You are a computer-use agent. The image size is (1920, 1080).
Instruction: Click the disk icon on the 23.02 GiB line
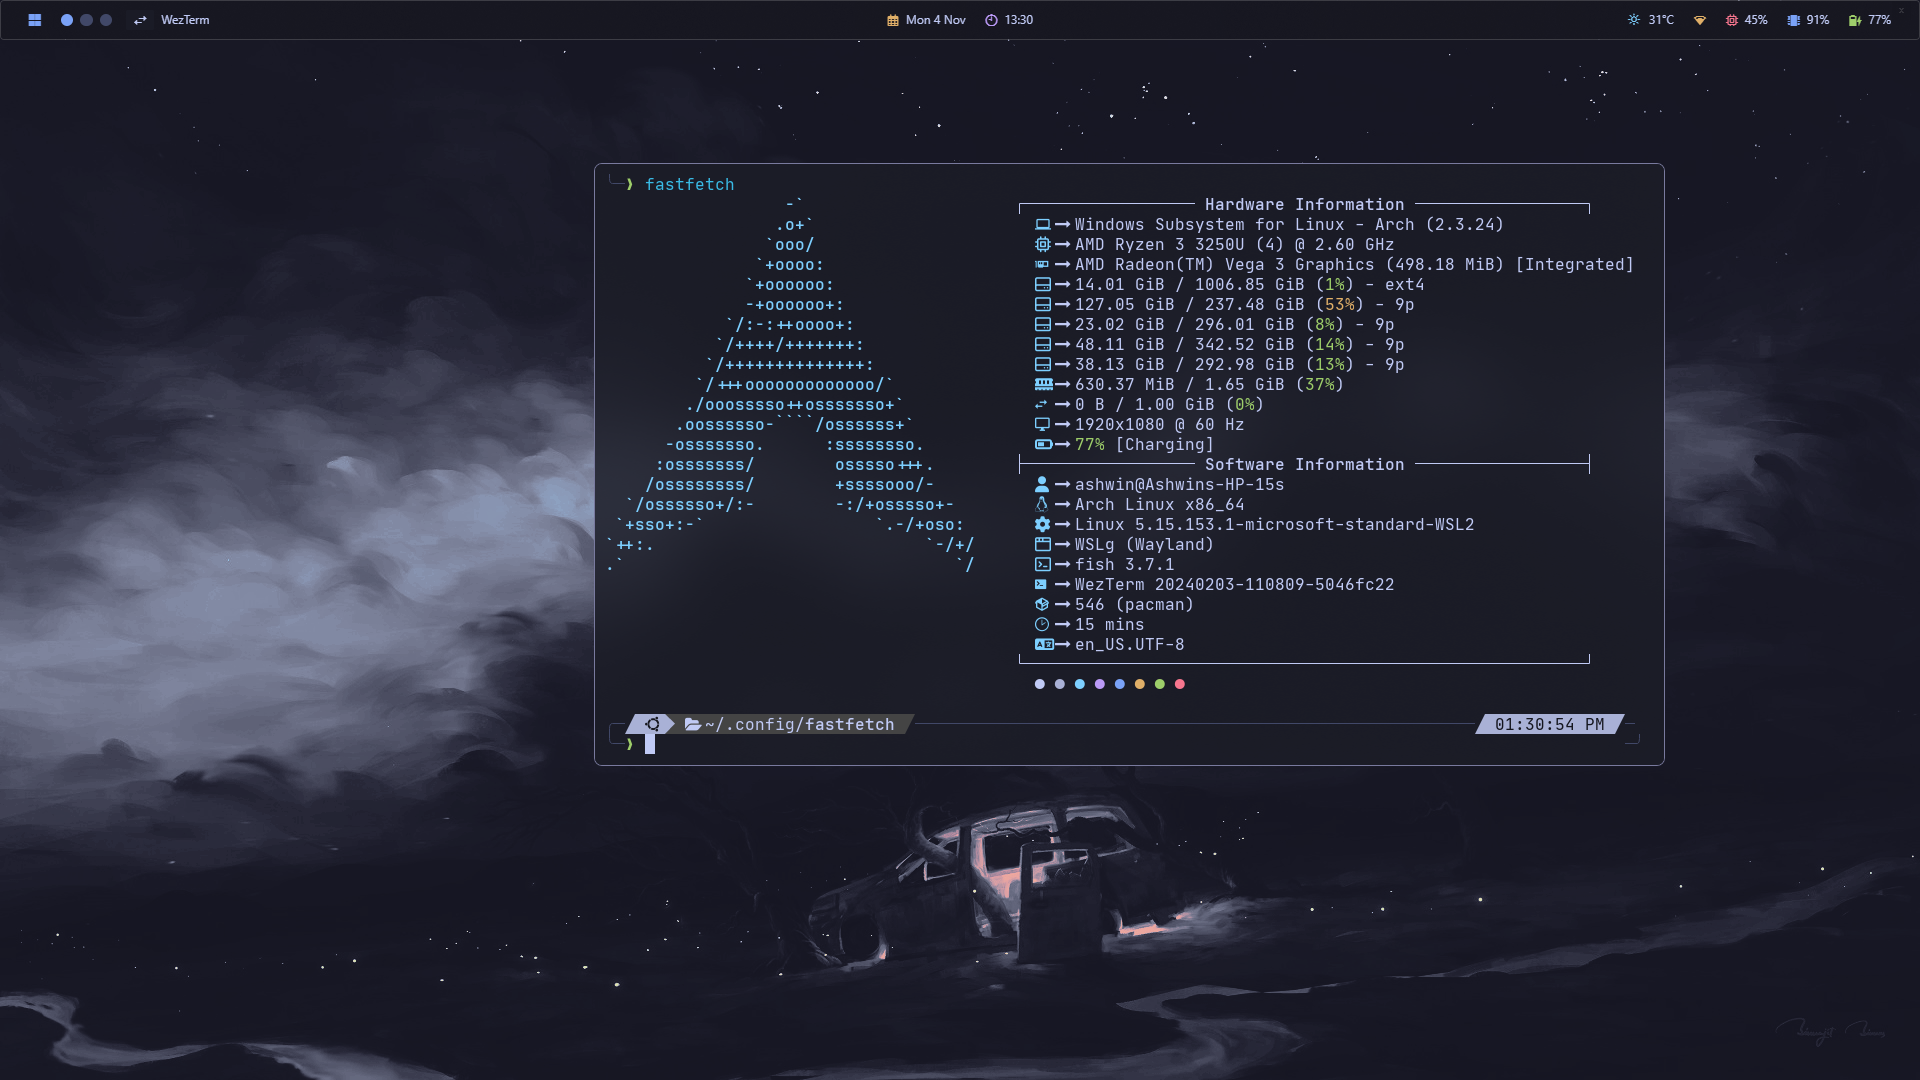pos(1042,325)
